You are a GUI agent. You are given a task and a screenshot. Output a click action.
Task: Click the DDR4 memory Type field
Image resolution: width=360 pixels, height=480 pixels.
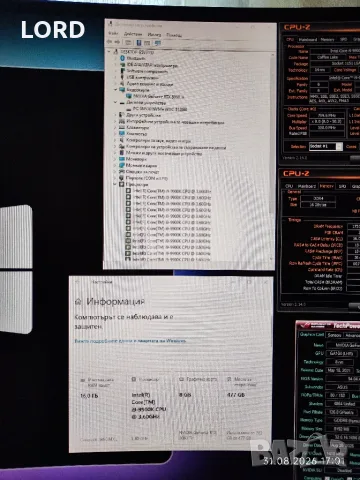tap(318, 198)
